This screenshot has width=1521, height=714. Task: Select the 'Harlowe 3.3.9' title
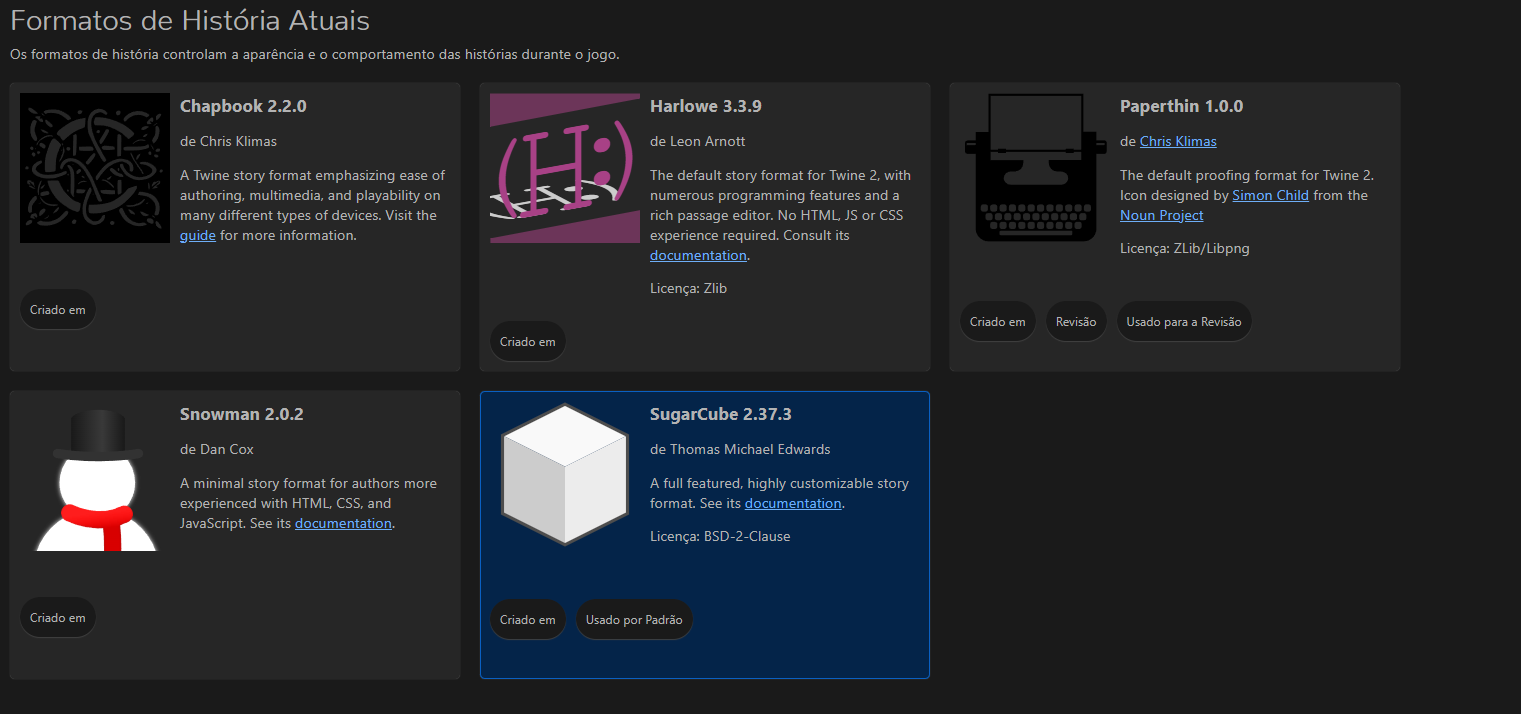click(706, 106)
